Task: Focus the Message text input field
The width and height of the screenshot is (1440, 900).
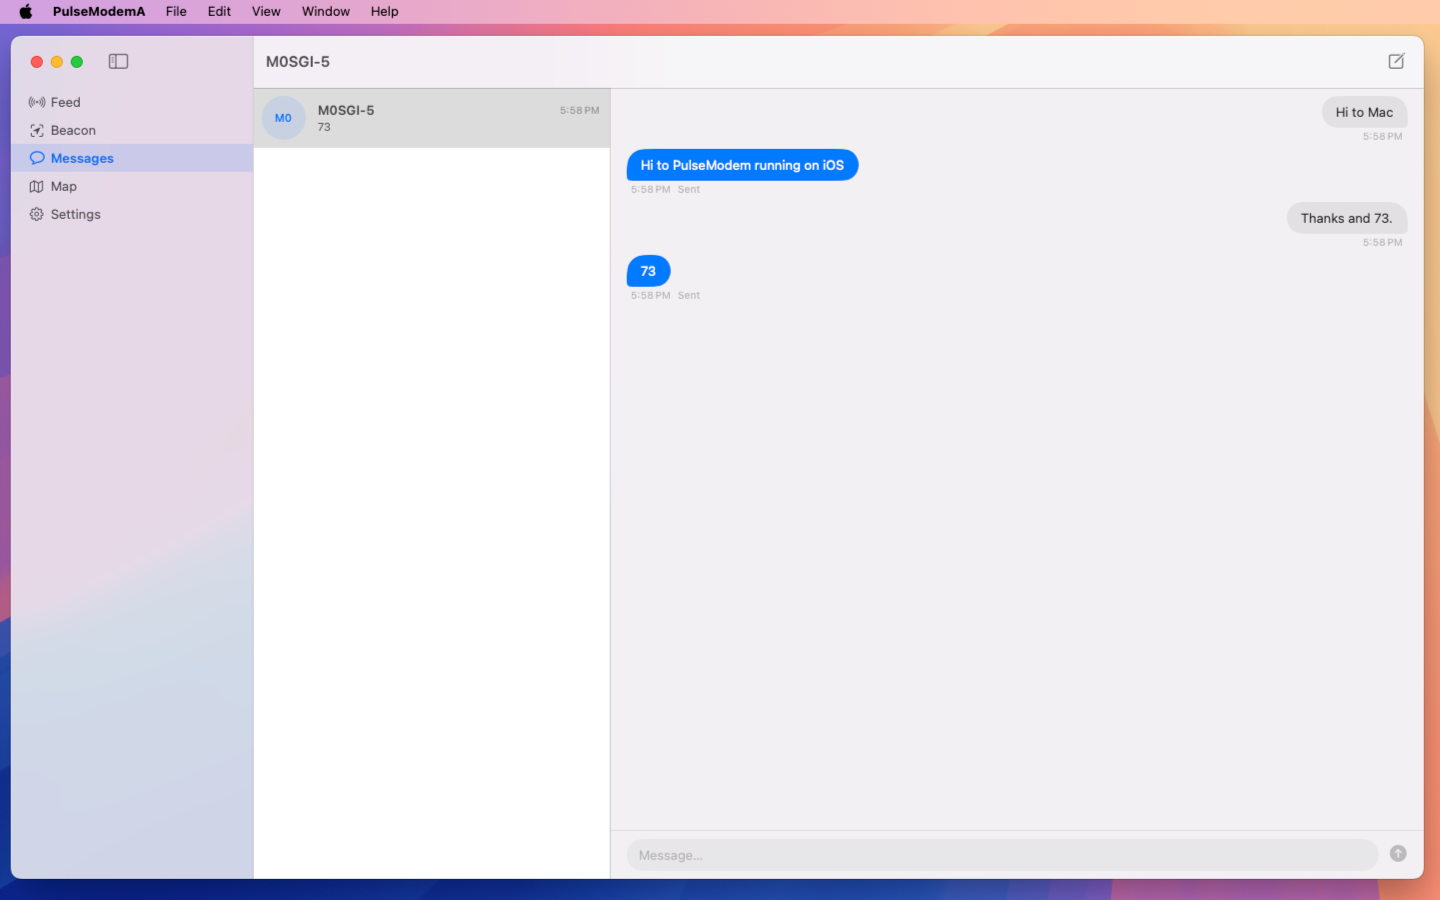Action: point(1002,855)
